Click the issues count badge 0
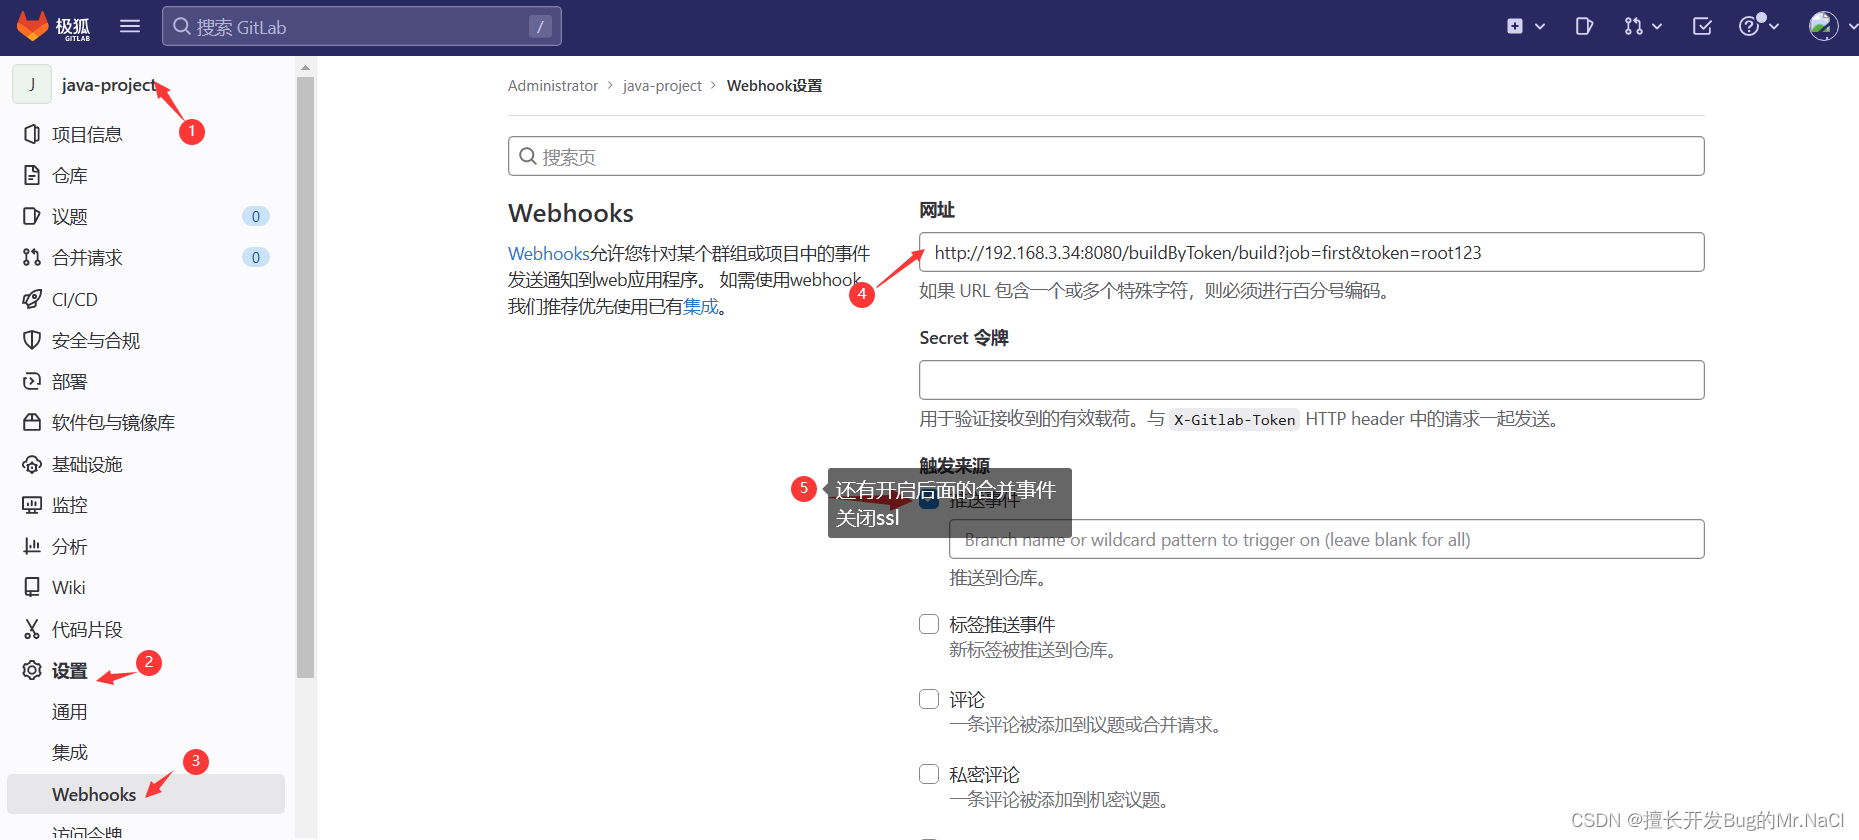Viewport: 1859px width, 840px height. point(256,216)
